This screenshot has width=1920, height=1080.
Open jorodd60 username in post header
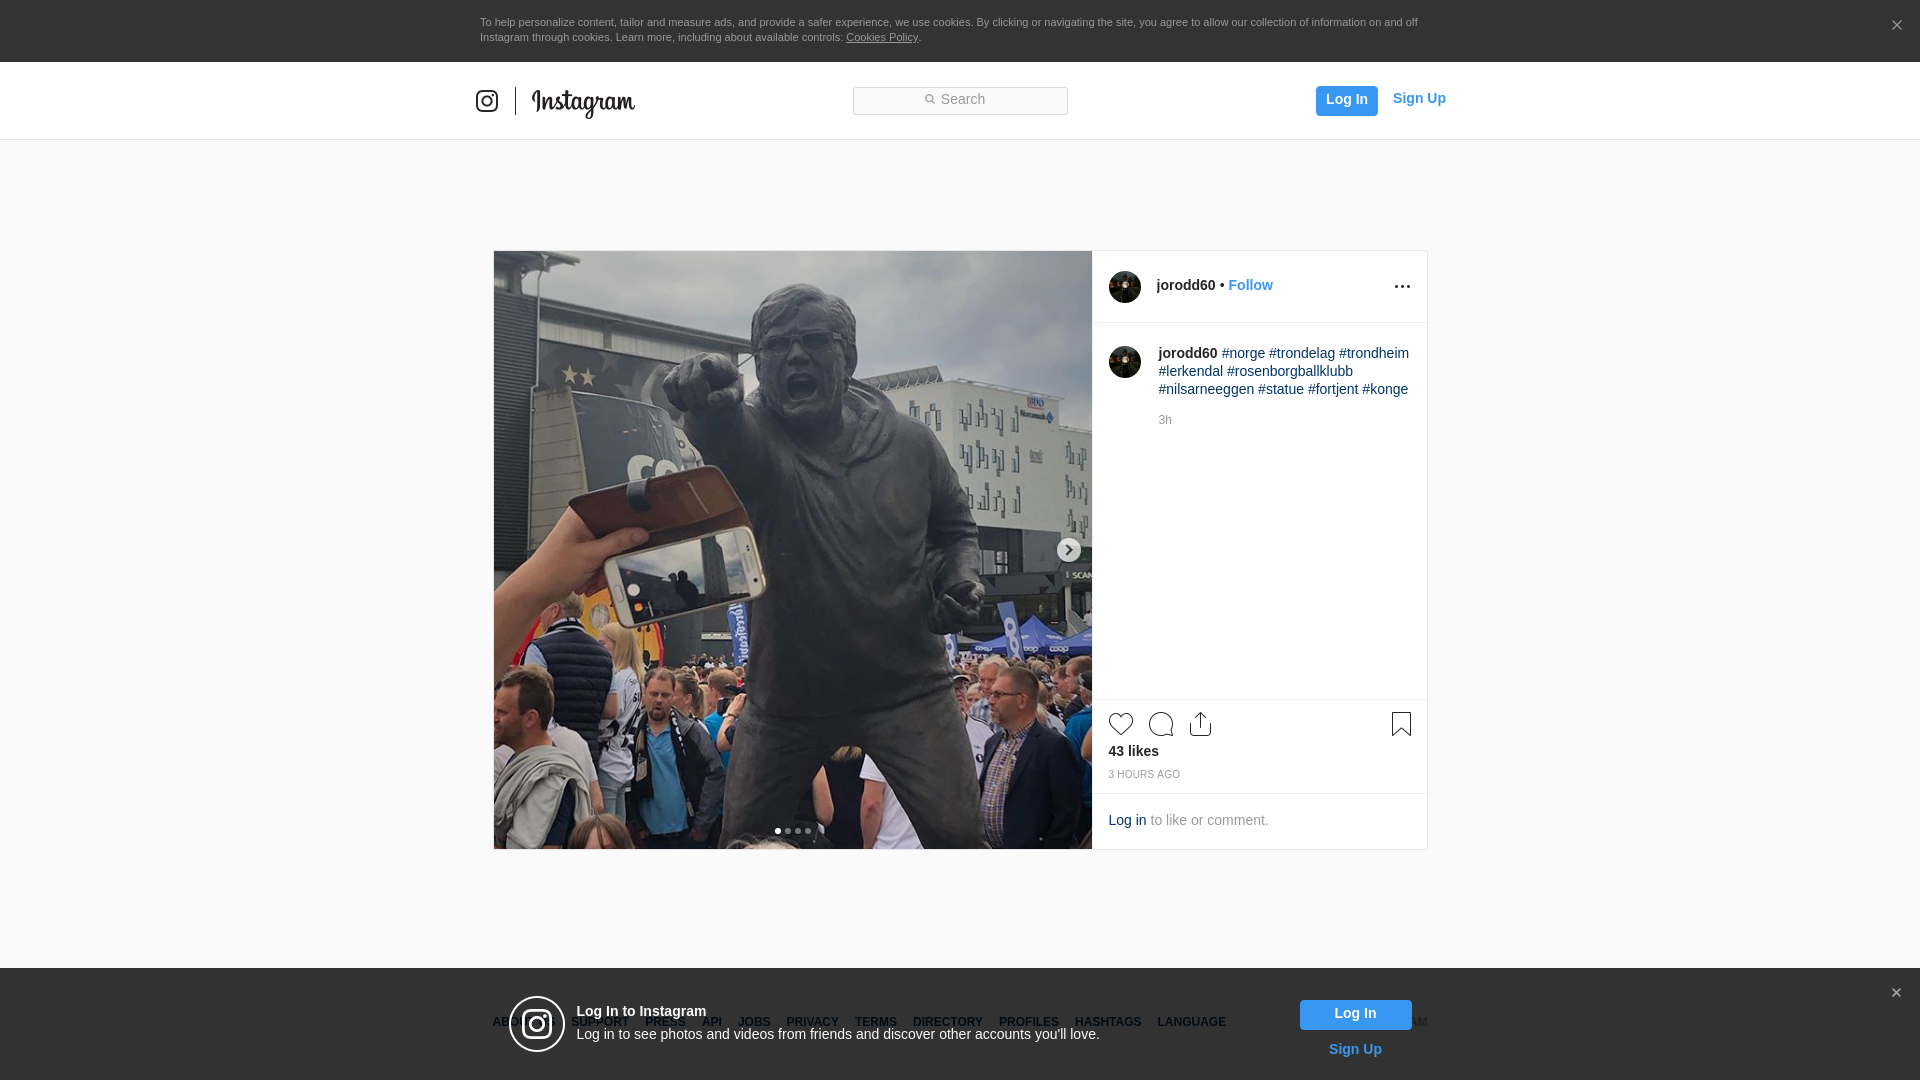click(1186, 285)
